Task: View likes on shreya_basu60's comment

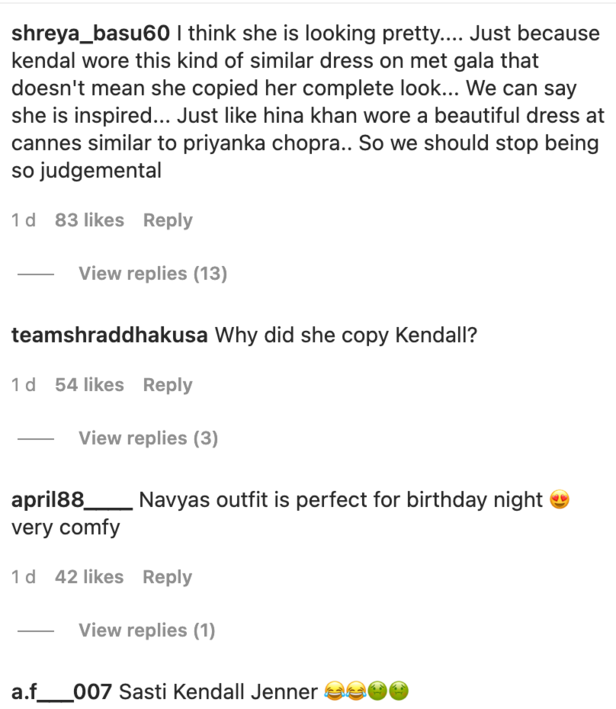Action: tap(89, 220)
